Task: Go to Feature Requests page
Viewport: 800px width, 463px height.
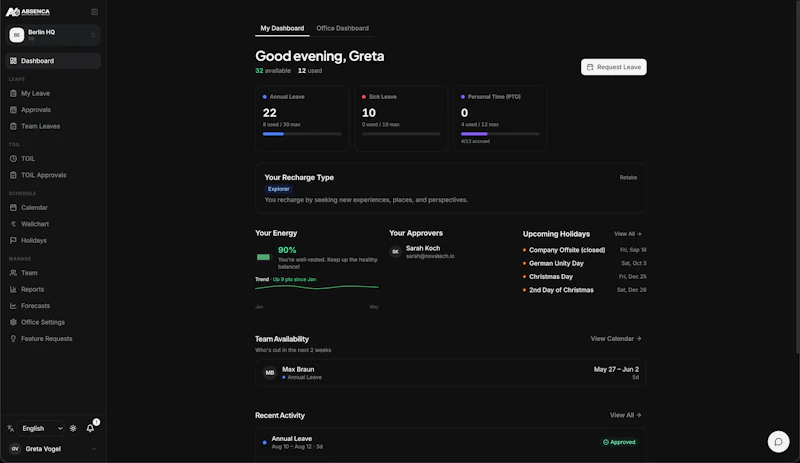Action: point(53,338)
